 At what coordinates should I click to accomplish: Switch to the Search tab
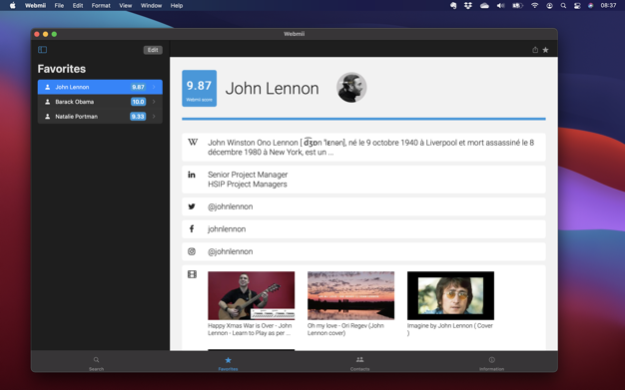tap(96, 363)
